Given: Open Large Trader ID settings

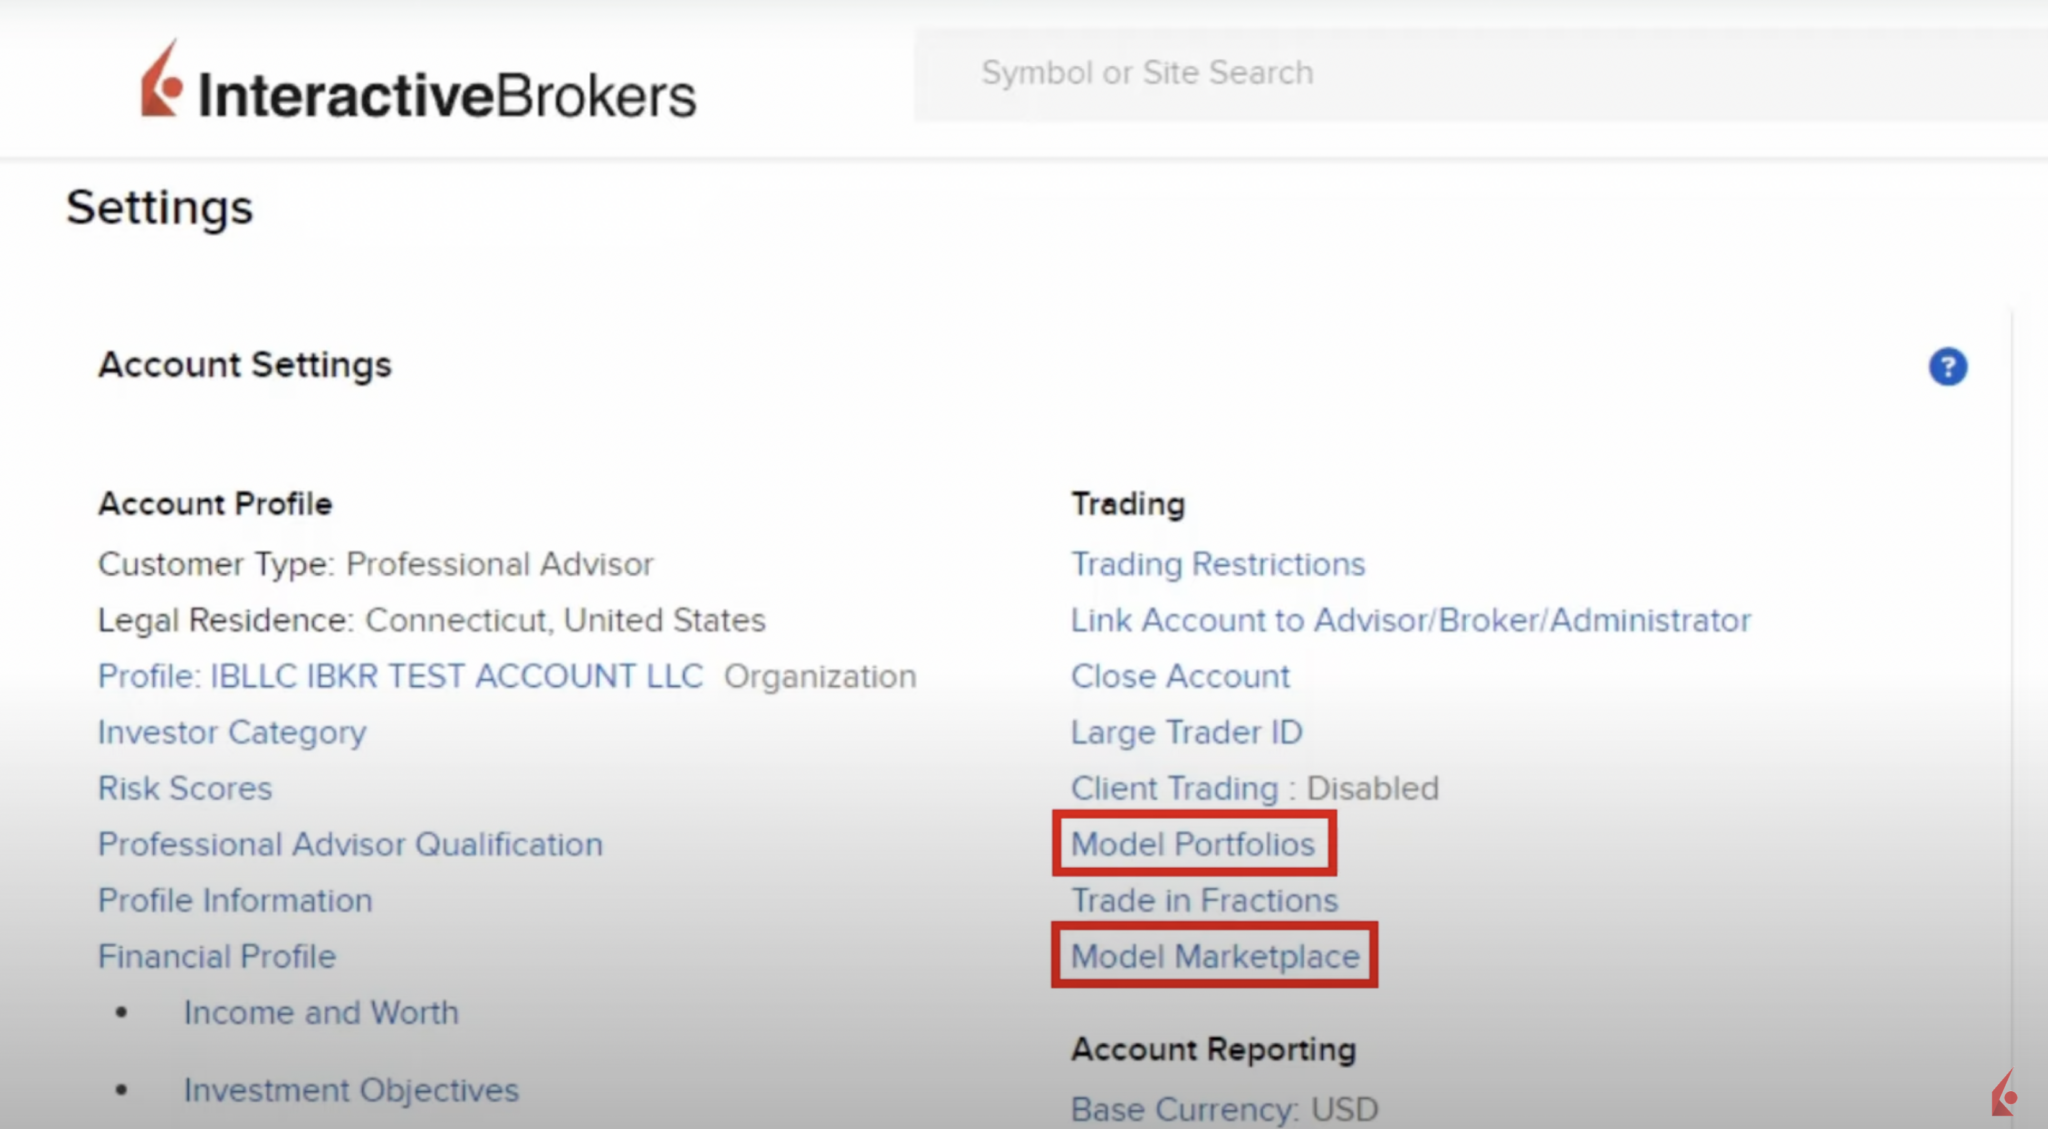Looking at the screenshot, I should click(1186, 732).
